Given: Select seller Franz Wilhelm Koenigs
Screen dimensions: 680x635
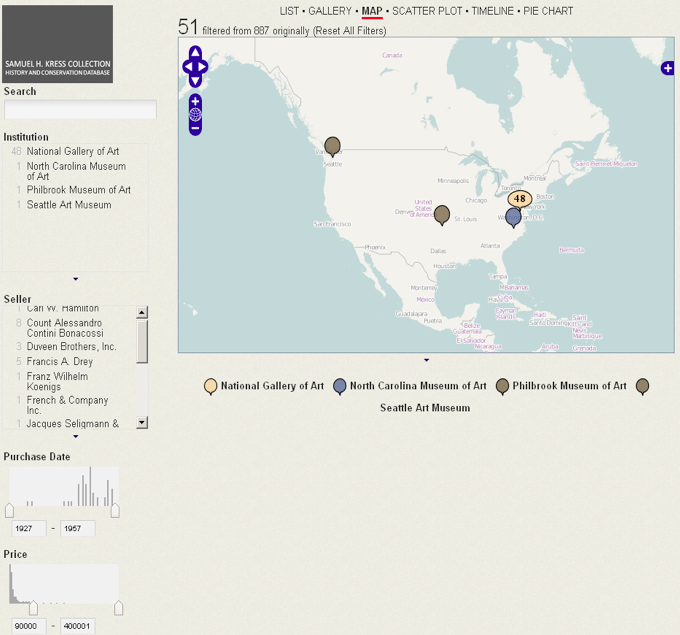Looking at the screenshot, I should (x=57, y=381).
